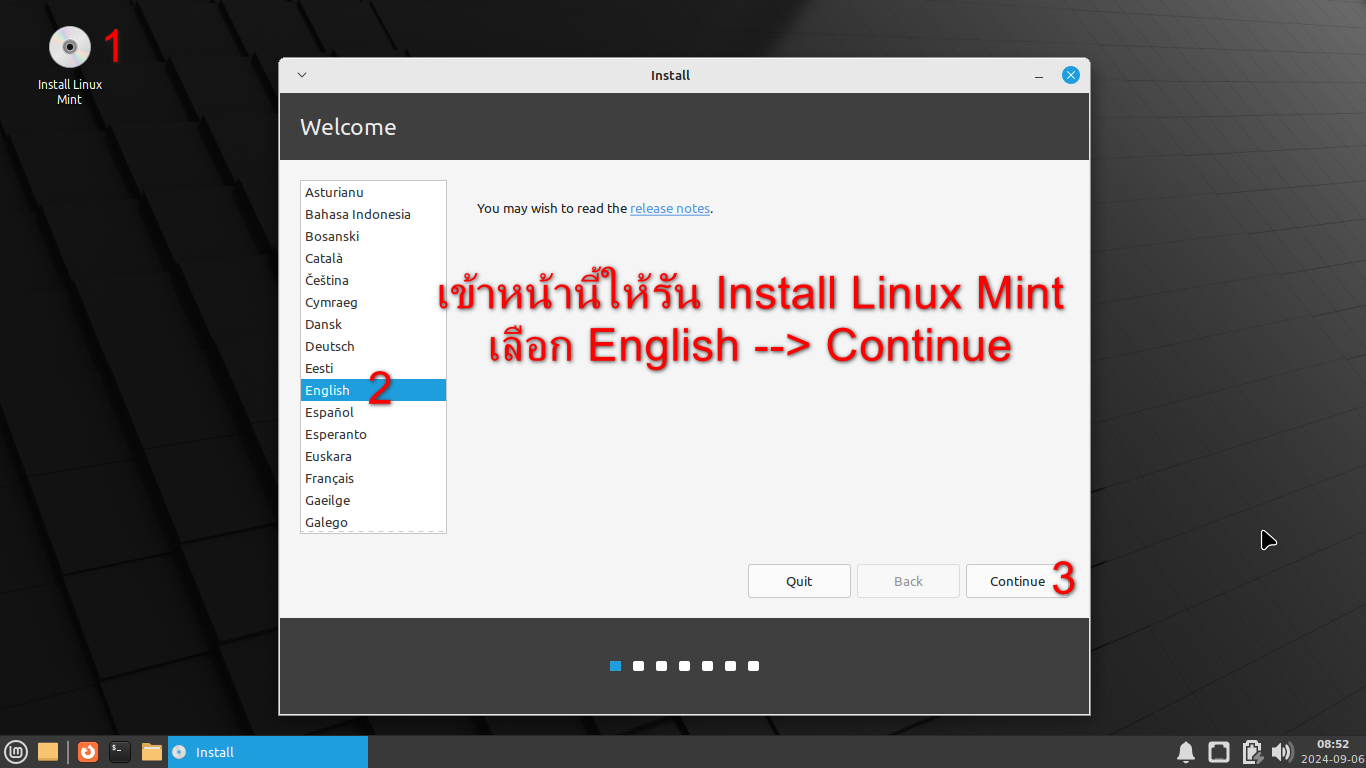Click the Install window taskbar entry

(x=268, y=752)
